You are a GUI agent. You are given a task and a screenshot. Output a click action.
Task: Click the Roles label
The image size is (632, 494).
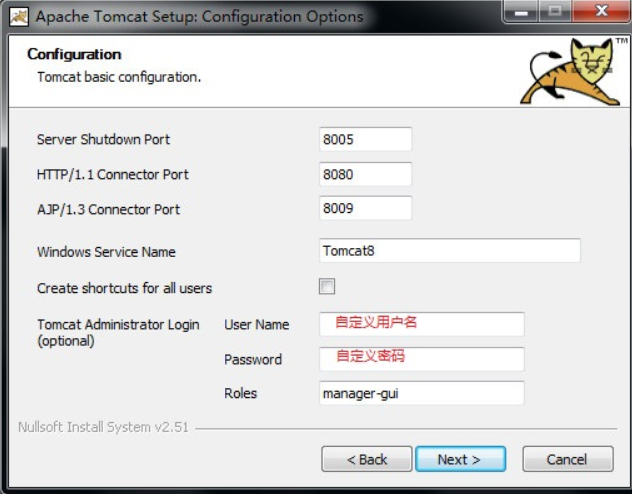click(240, 393)
